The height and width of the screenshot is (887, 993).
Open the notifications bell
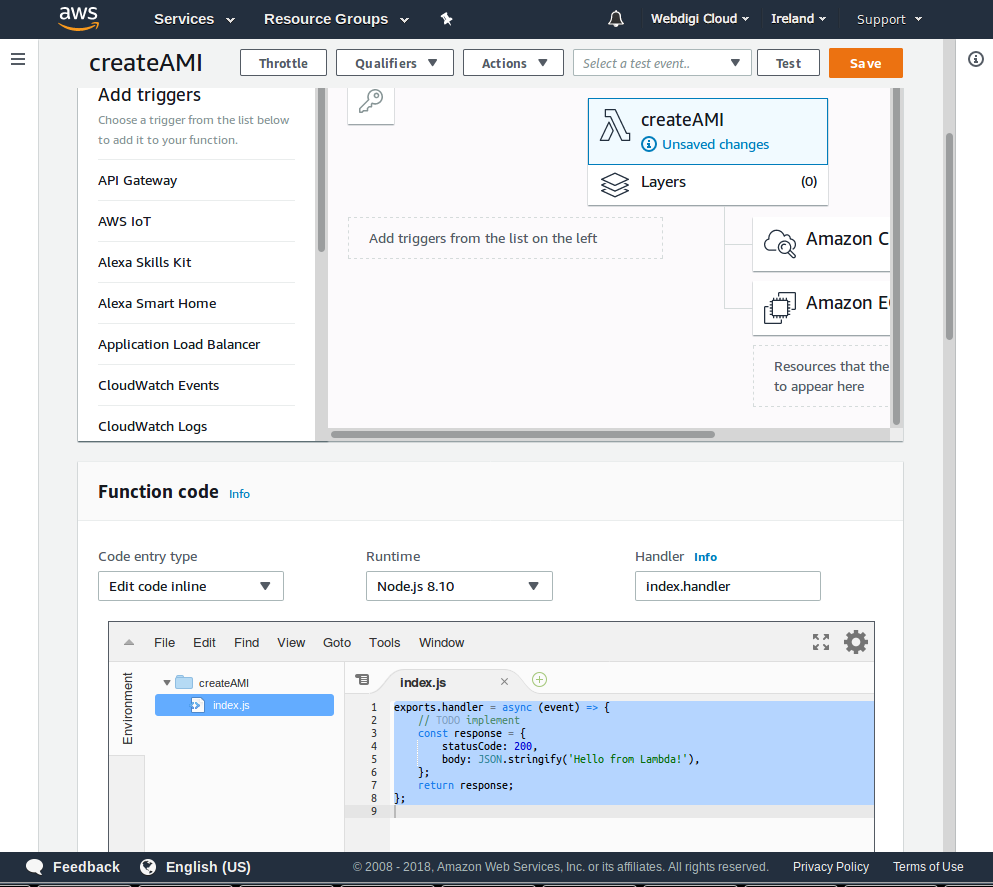(616, 19)
